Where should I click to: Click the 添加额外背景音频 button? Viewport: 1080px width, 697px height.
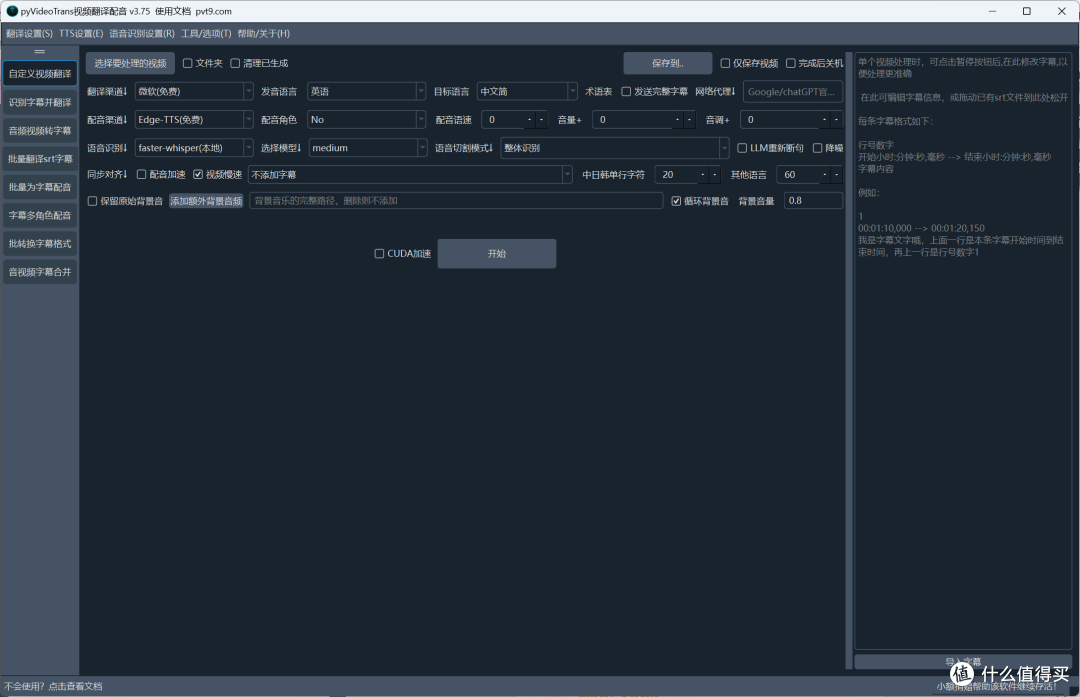(x=206, y=200)
